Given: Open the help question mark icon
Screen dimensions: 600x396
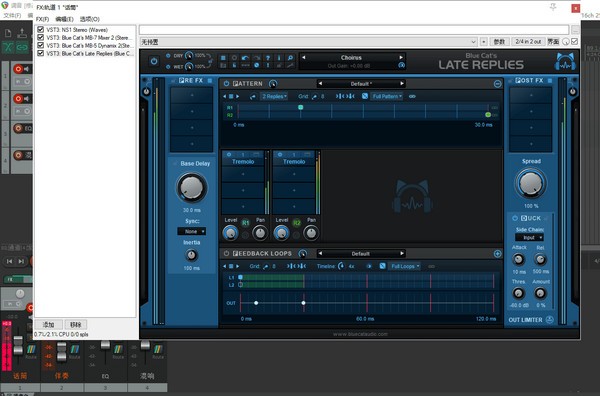Looking at the screenshot, I should tap(268, 58).
